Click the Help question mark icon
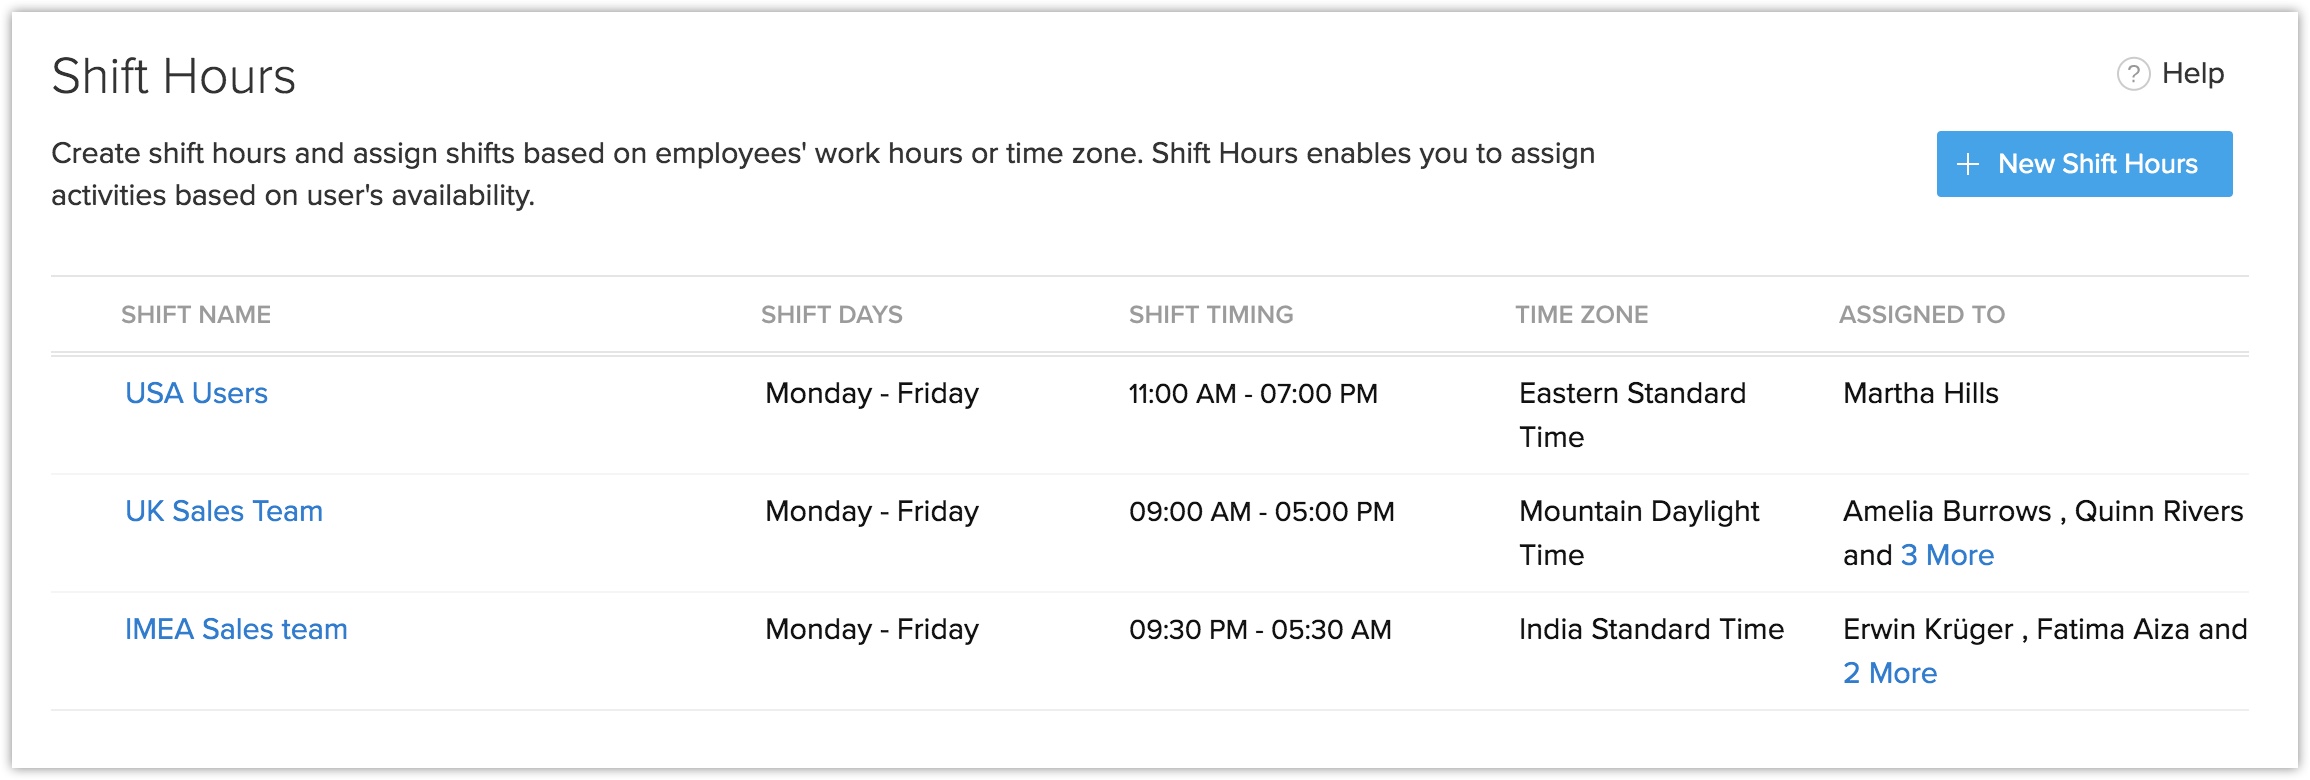Screen dimensions: 2310x780 (x=2132, y=74)
